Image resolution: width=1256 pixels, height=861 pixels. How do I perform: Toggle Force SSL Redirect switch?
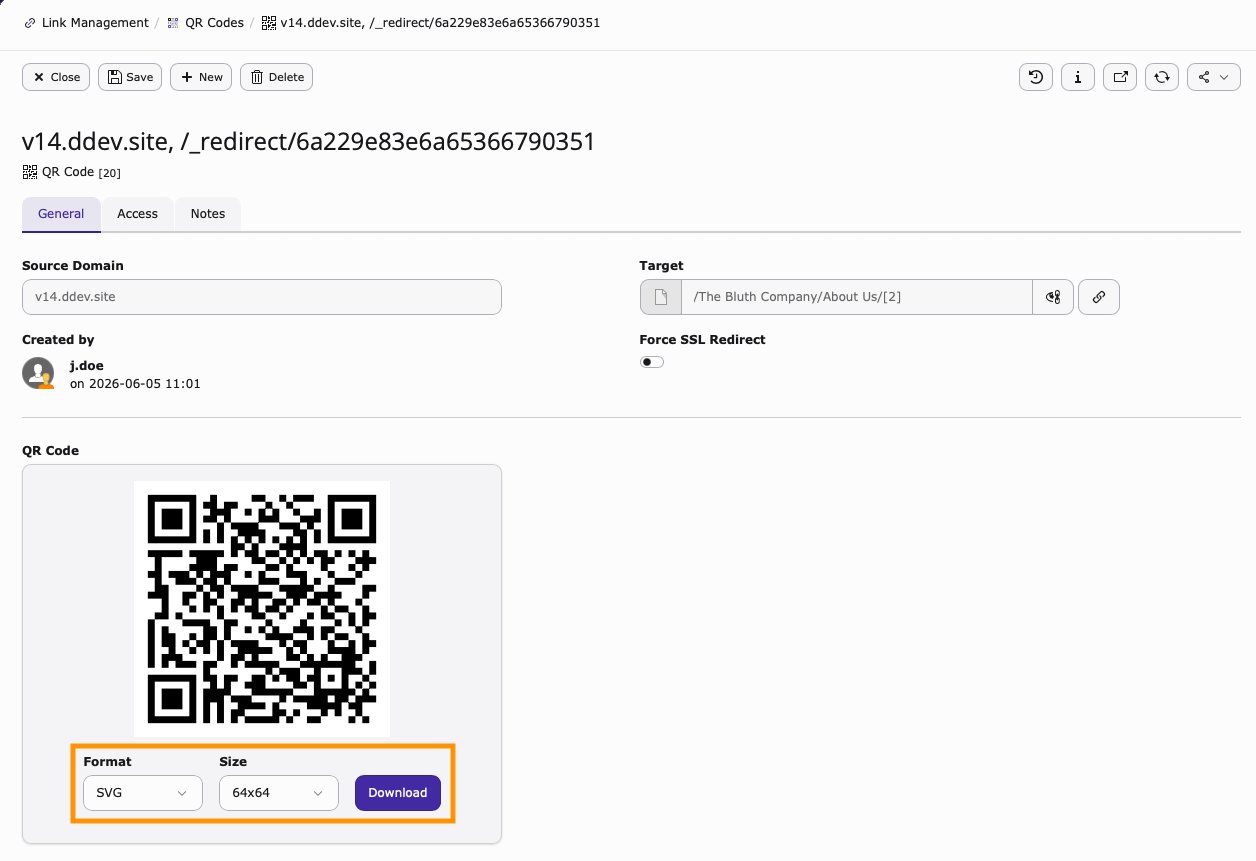pyautogui.click(x=652, y=362)
